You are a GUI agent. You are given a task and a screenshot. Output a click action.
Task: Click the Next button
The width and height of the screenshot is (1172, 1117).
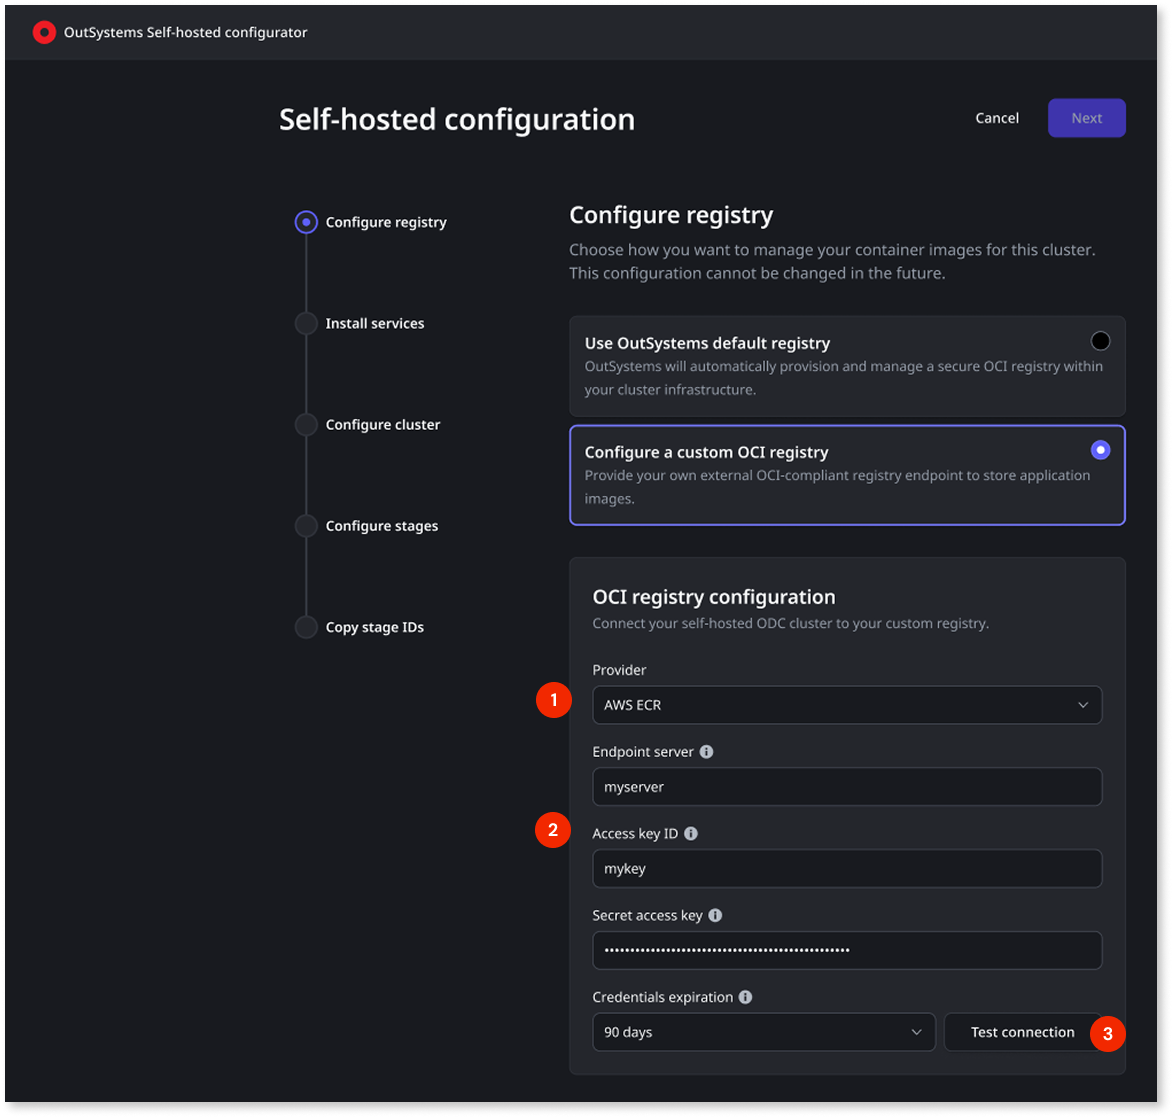point(1087,118)
